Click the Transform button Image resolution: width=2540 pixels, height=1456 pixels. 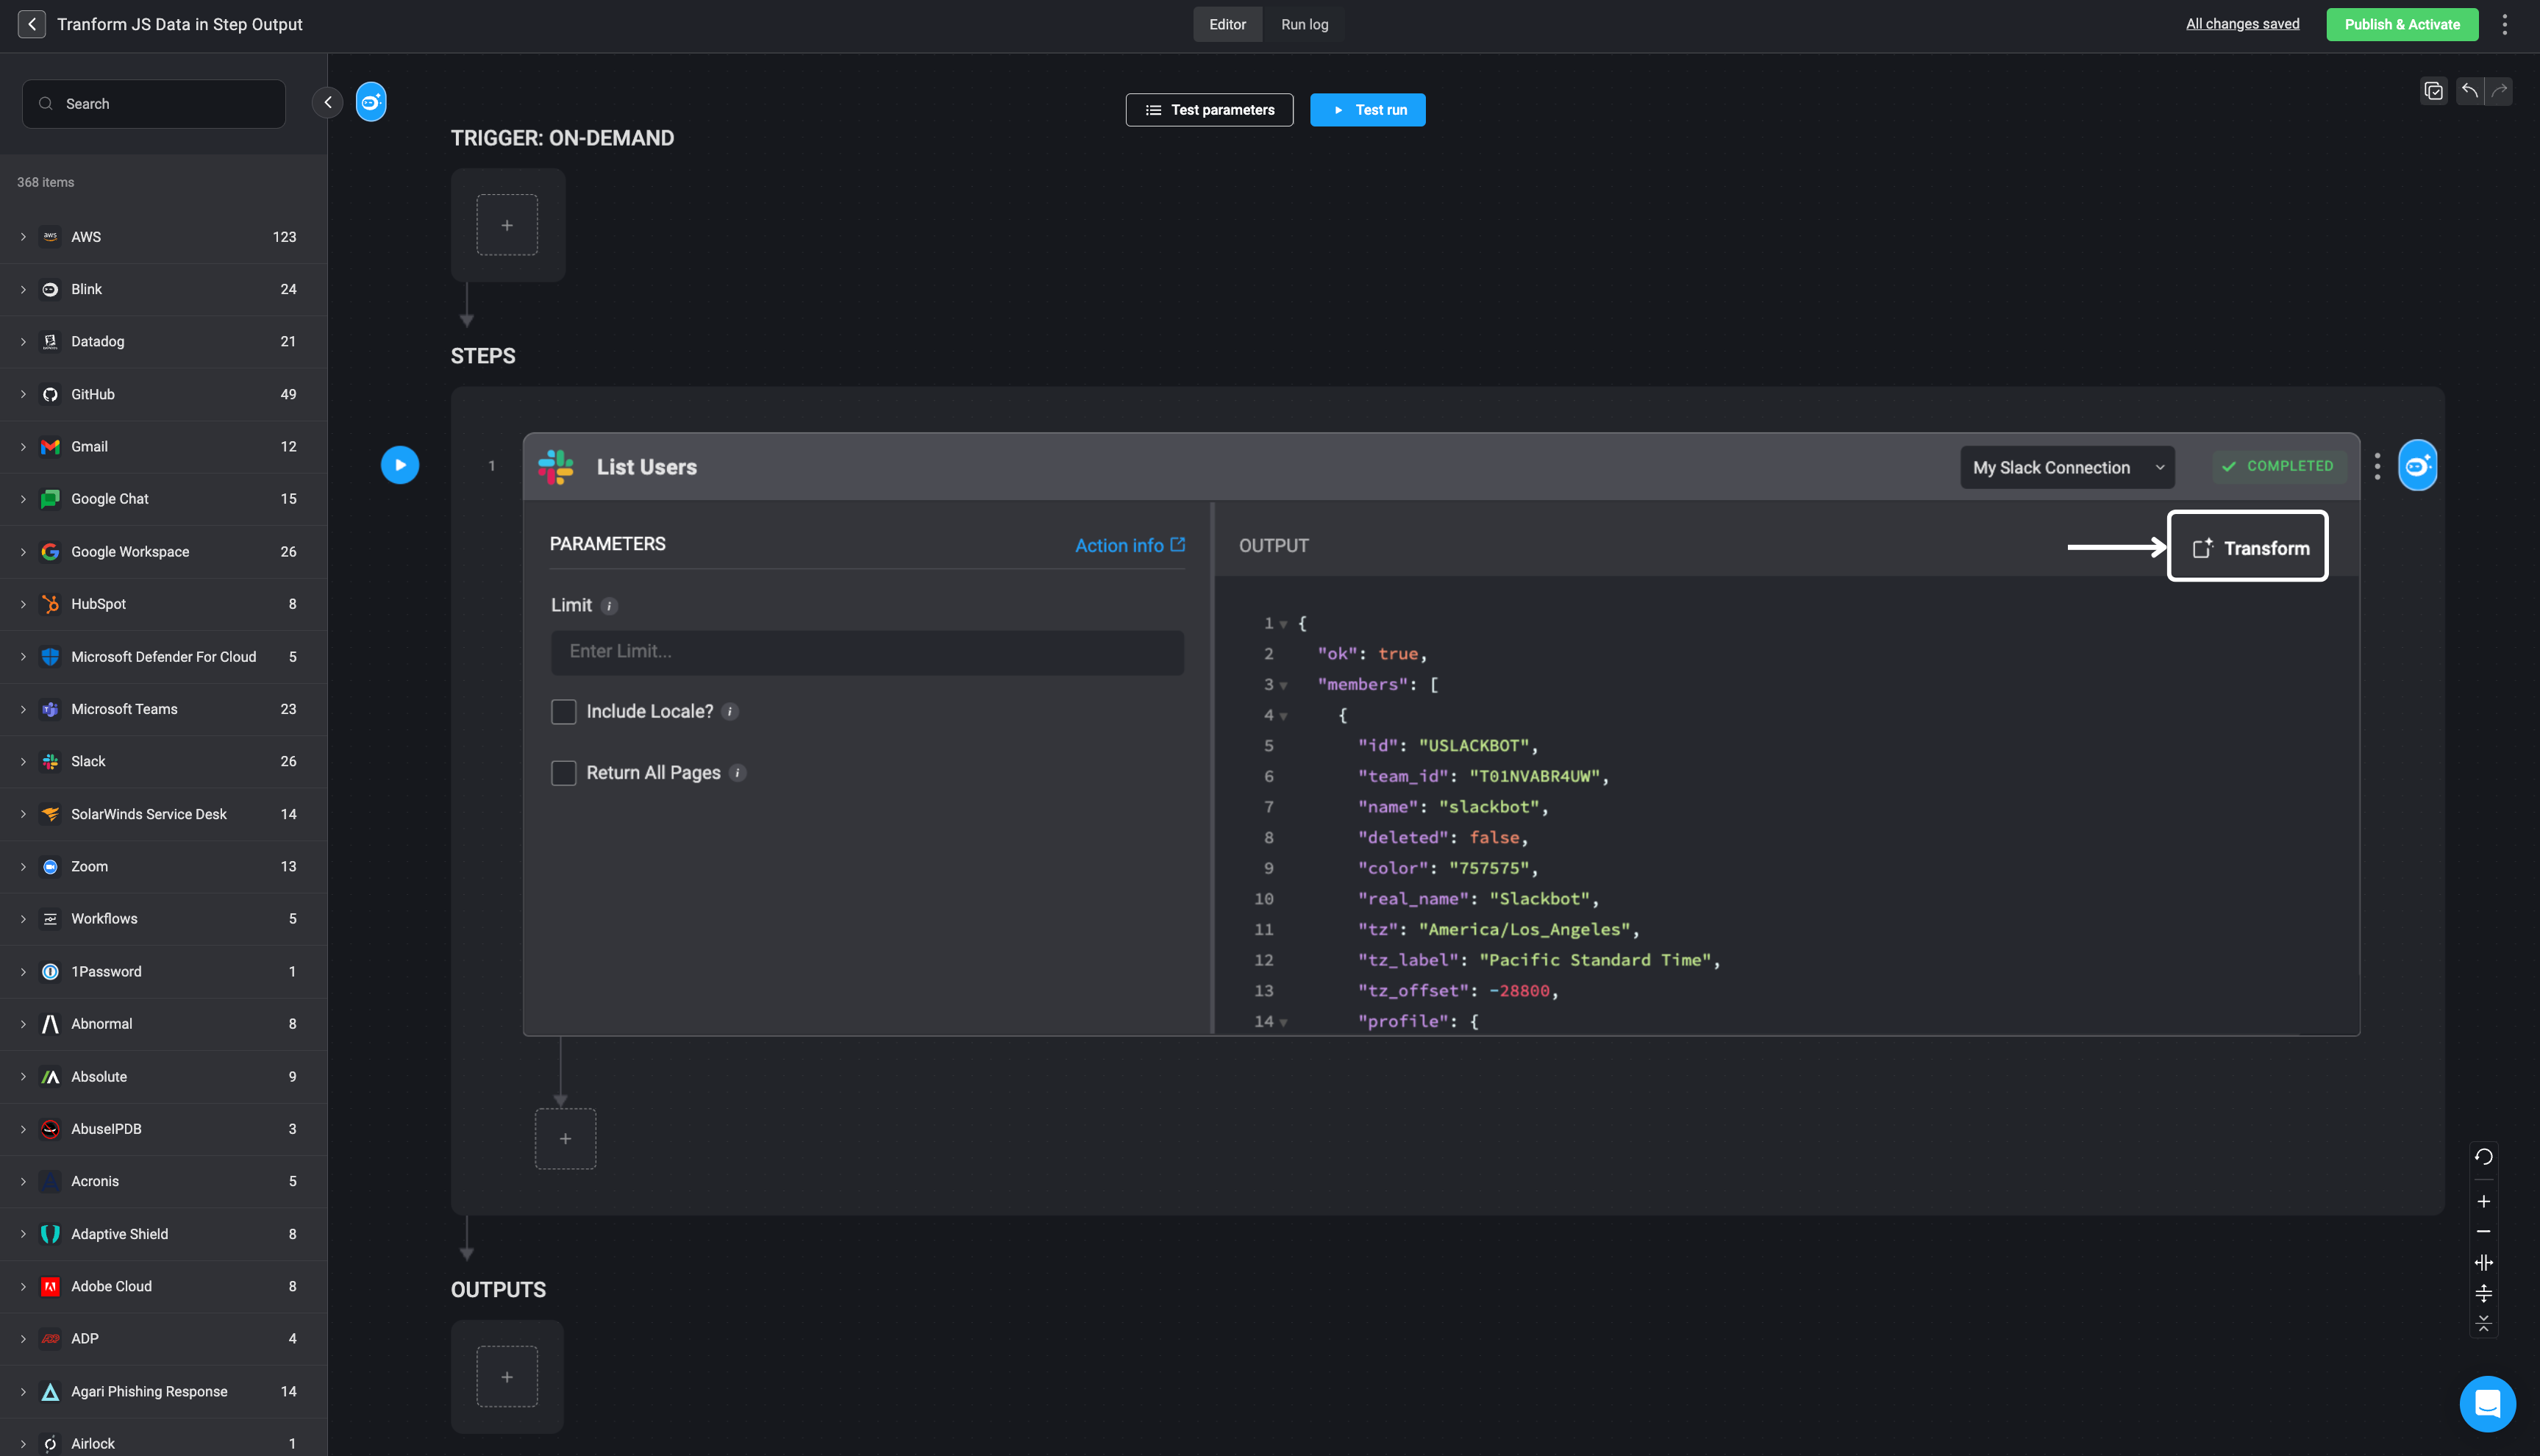pyautogui.click(x=2247, y=547)
